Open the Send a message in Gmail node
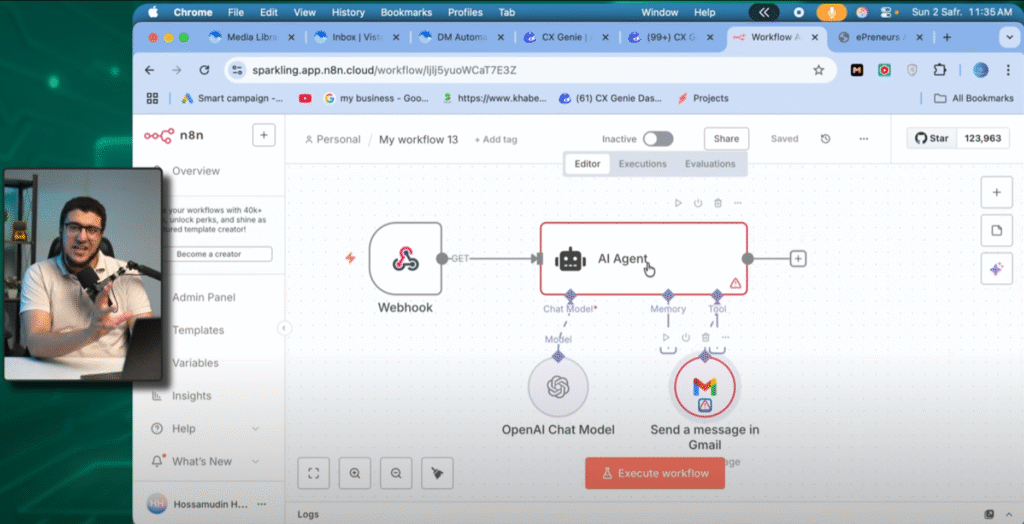 click(x=705, y=387)
